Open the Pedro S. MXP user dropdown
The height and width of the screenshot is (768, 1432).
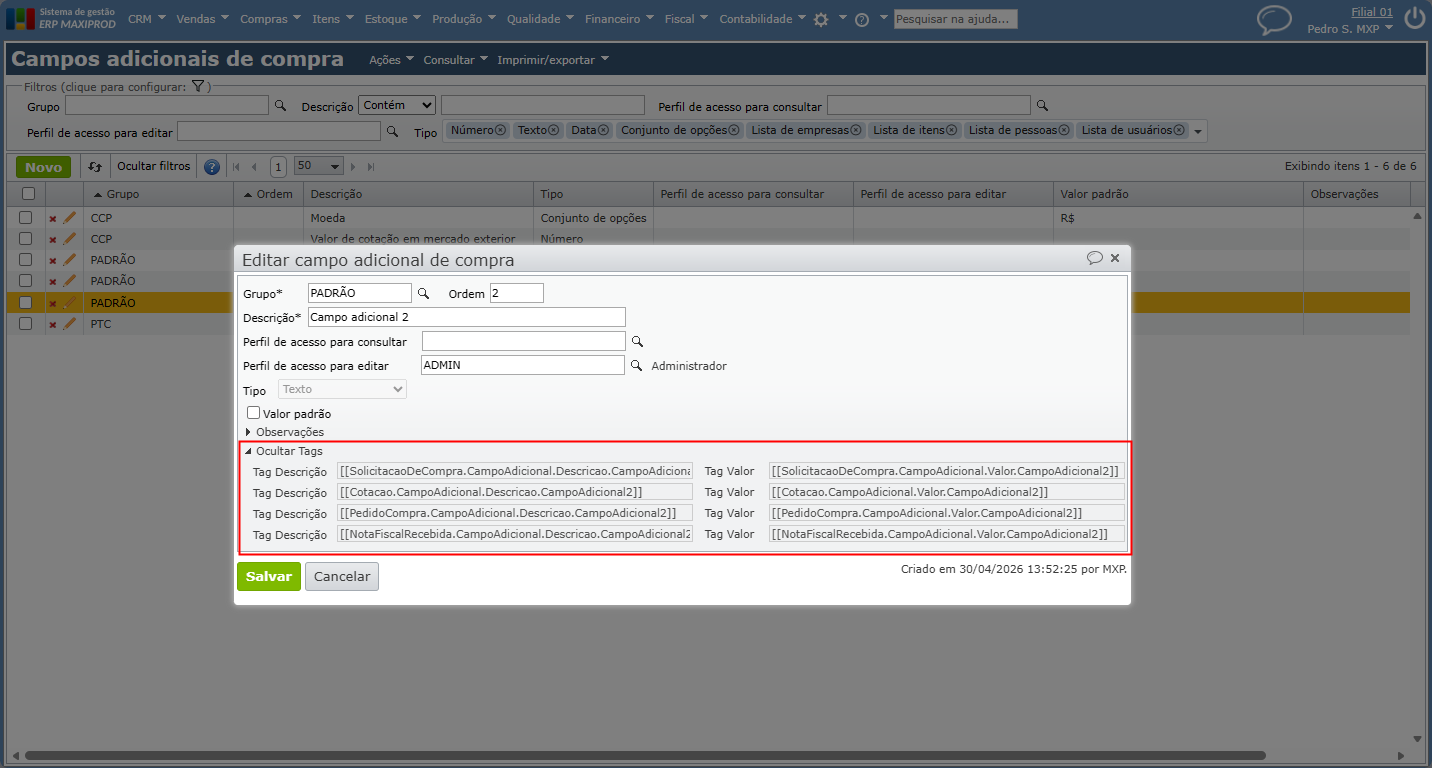pyautogui.click(x=1350, y=29)
